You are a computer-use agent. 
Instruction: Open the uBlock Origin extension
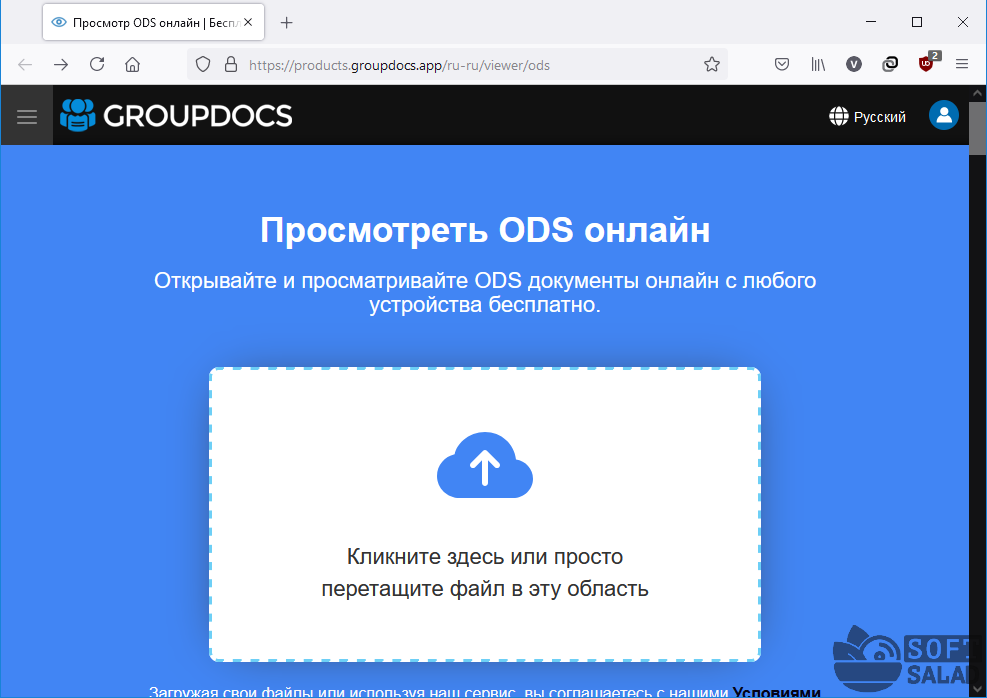927,63
